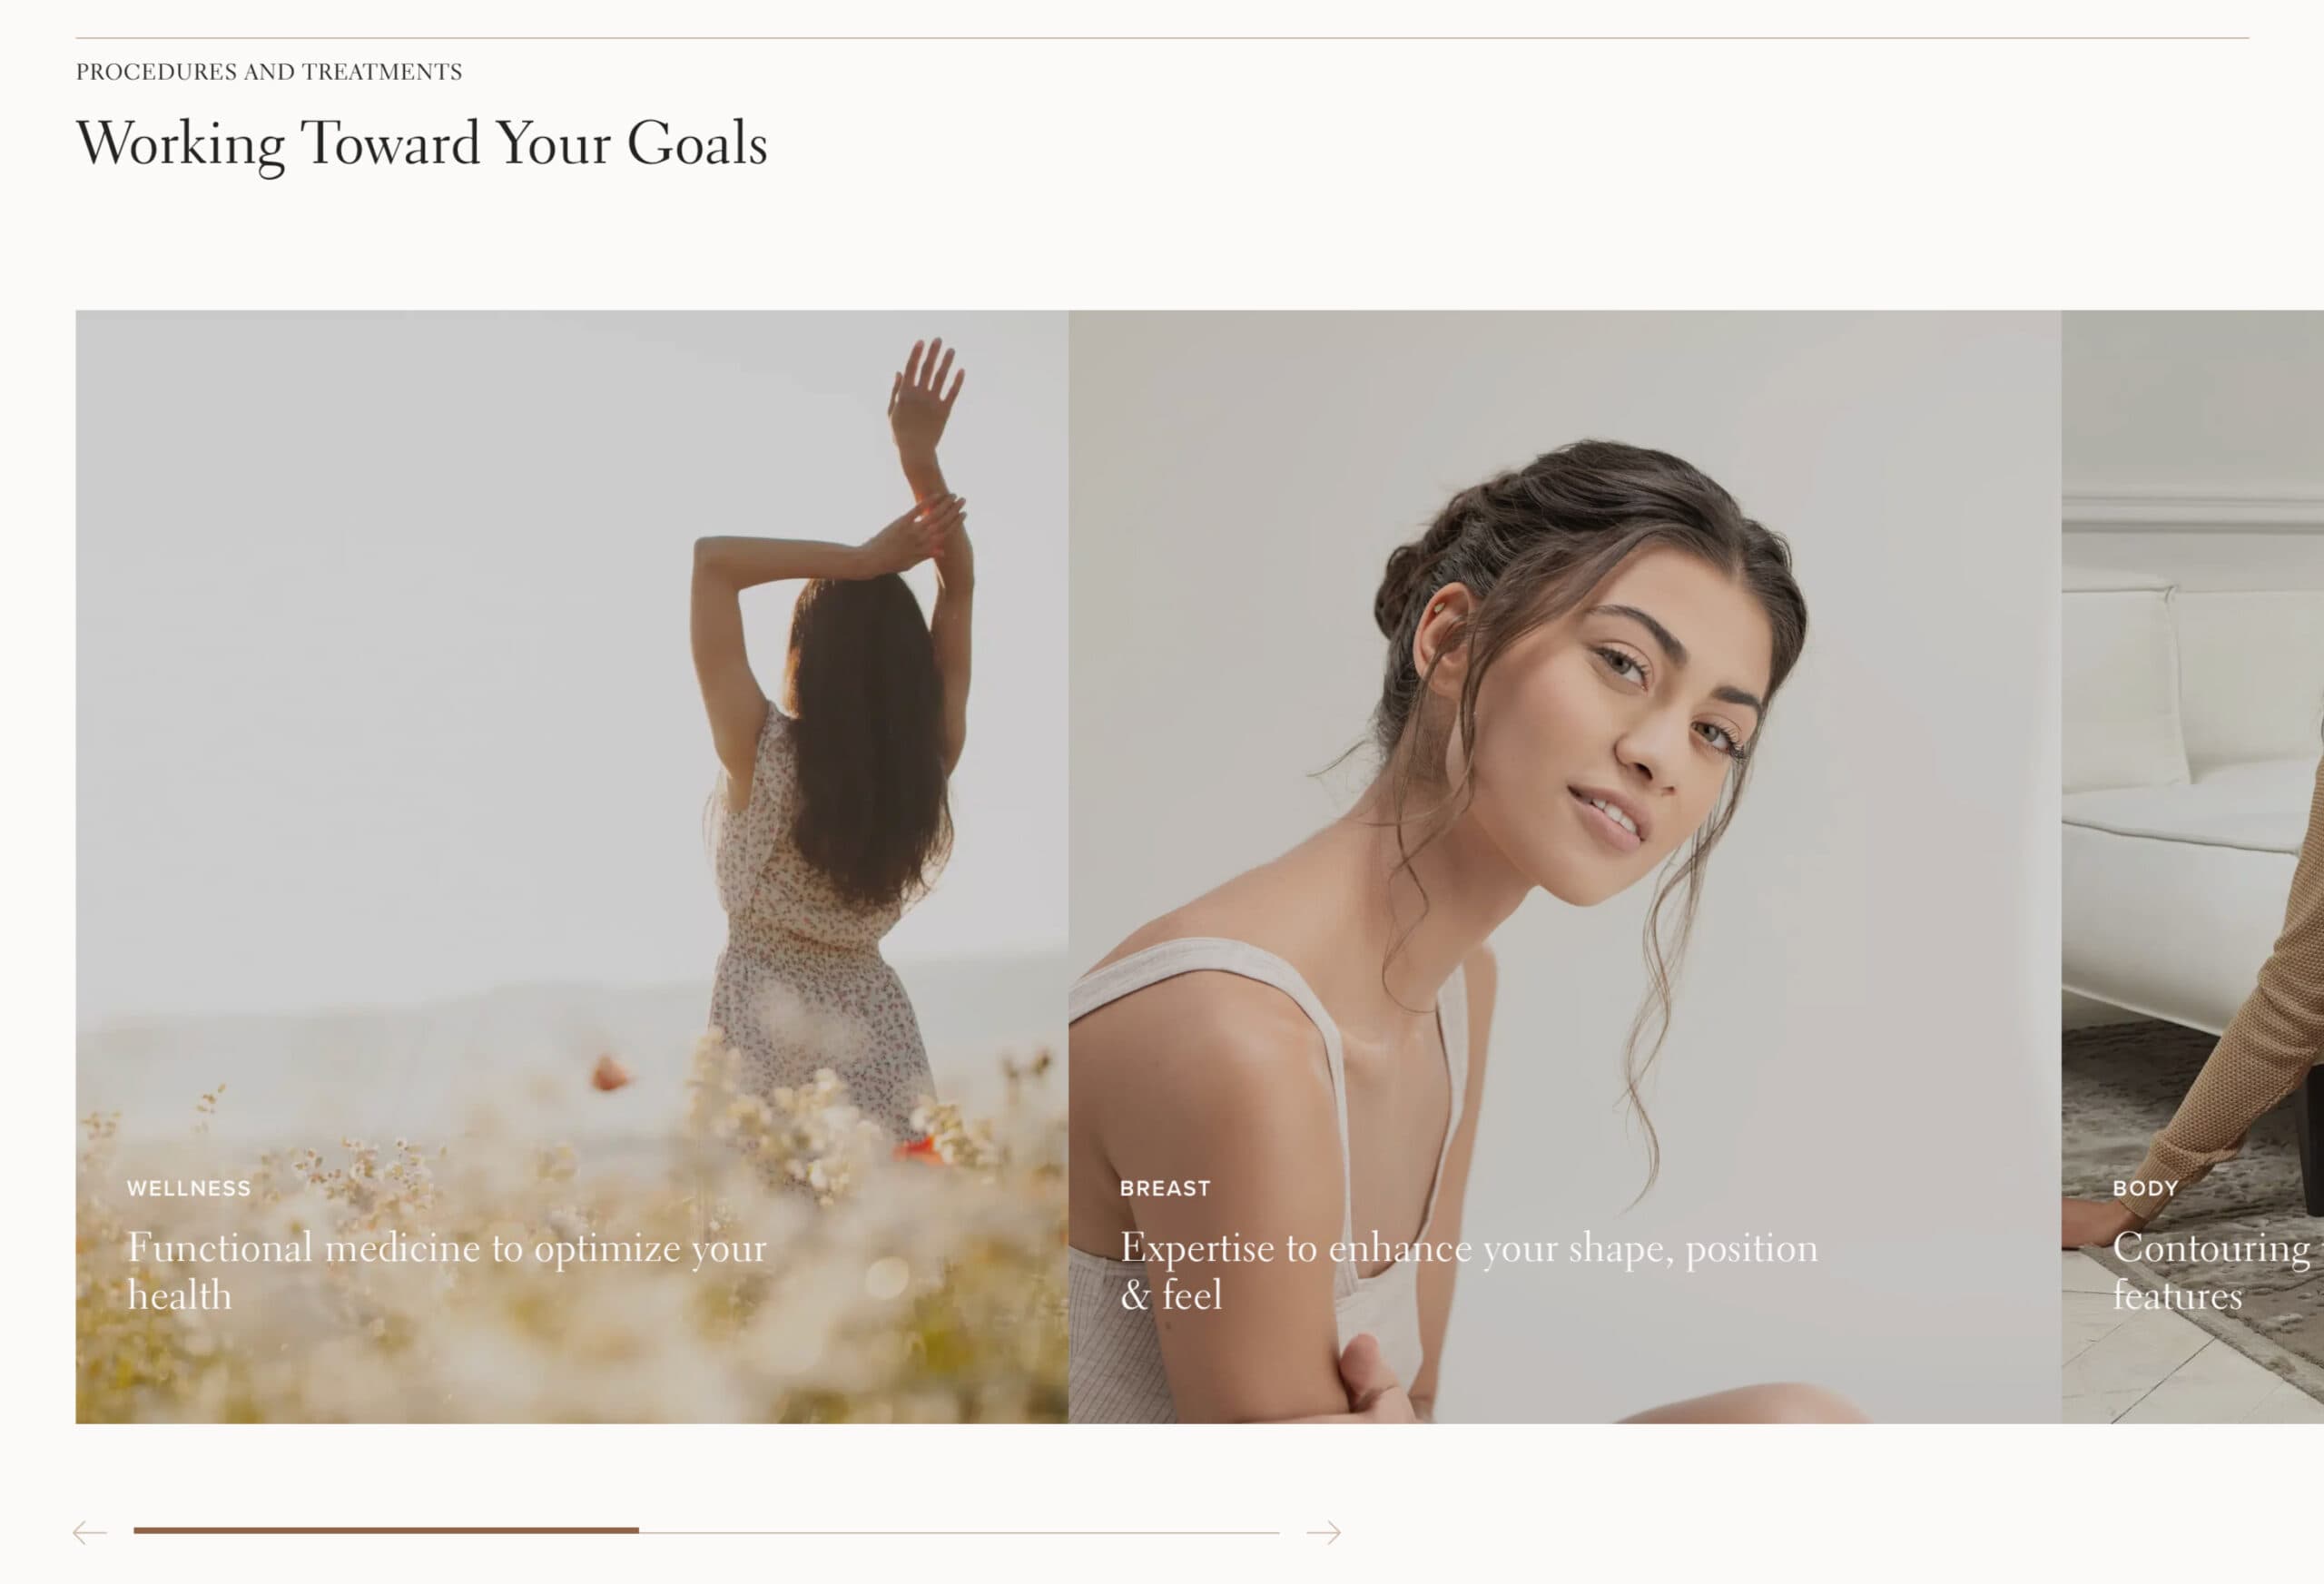Viewport: 2324px width, 1584px height.
Task: Click the horizontal divider line at top
Action: tap(1162, 38)
